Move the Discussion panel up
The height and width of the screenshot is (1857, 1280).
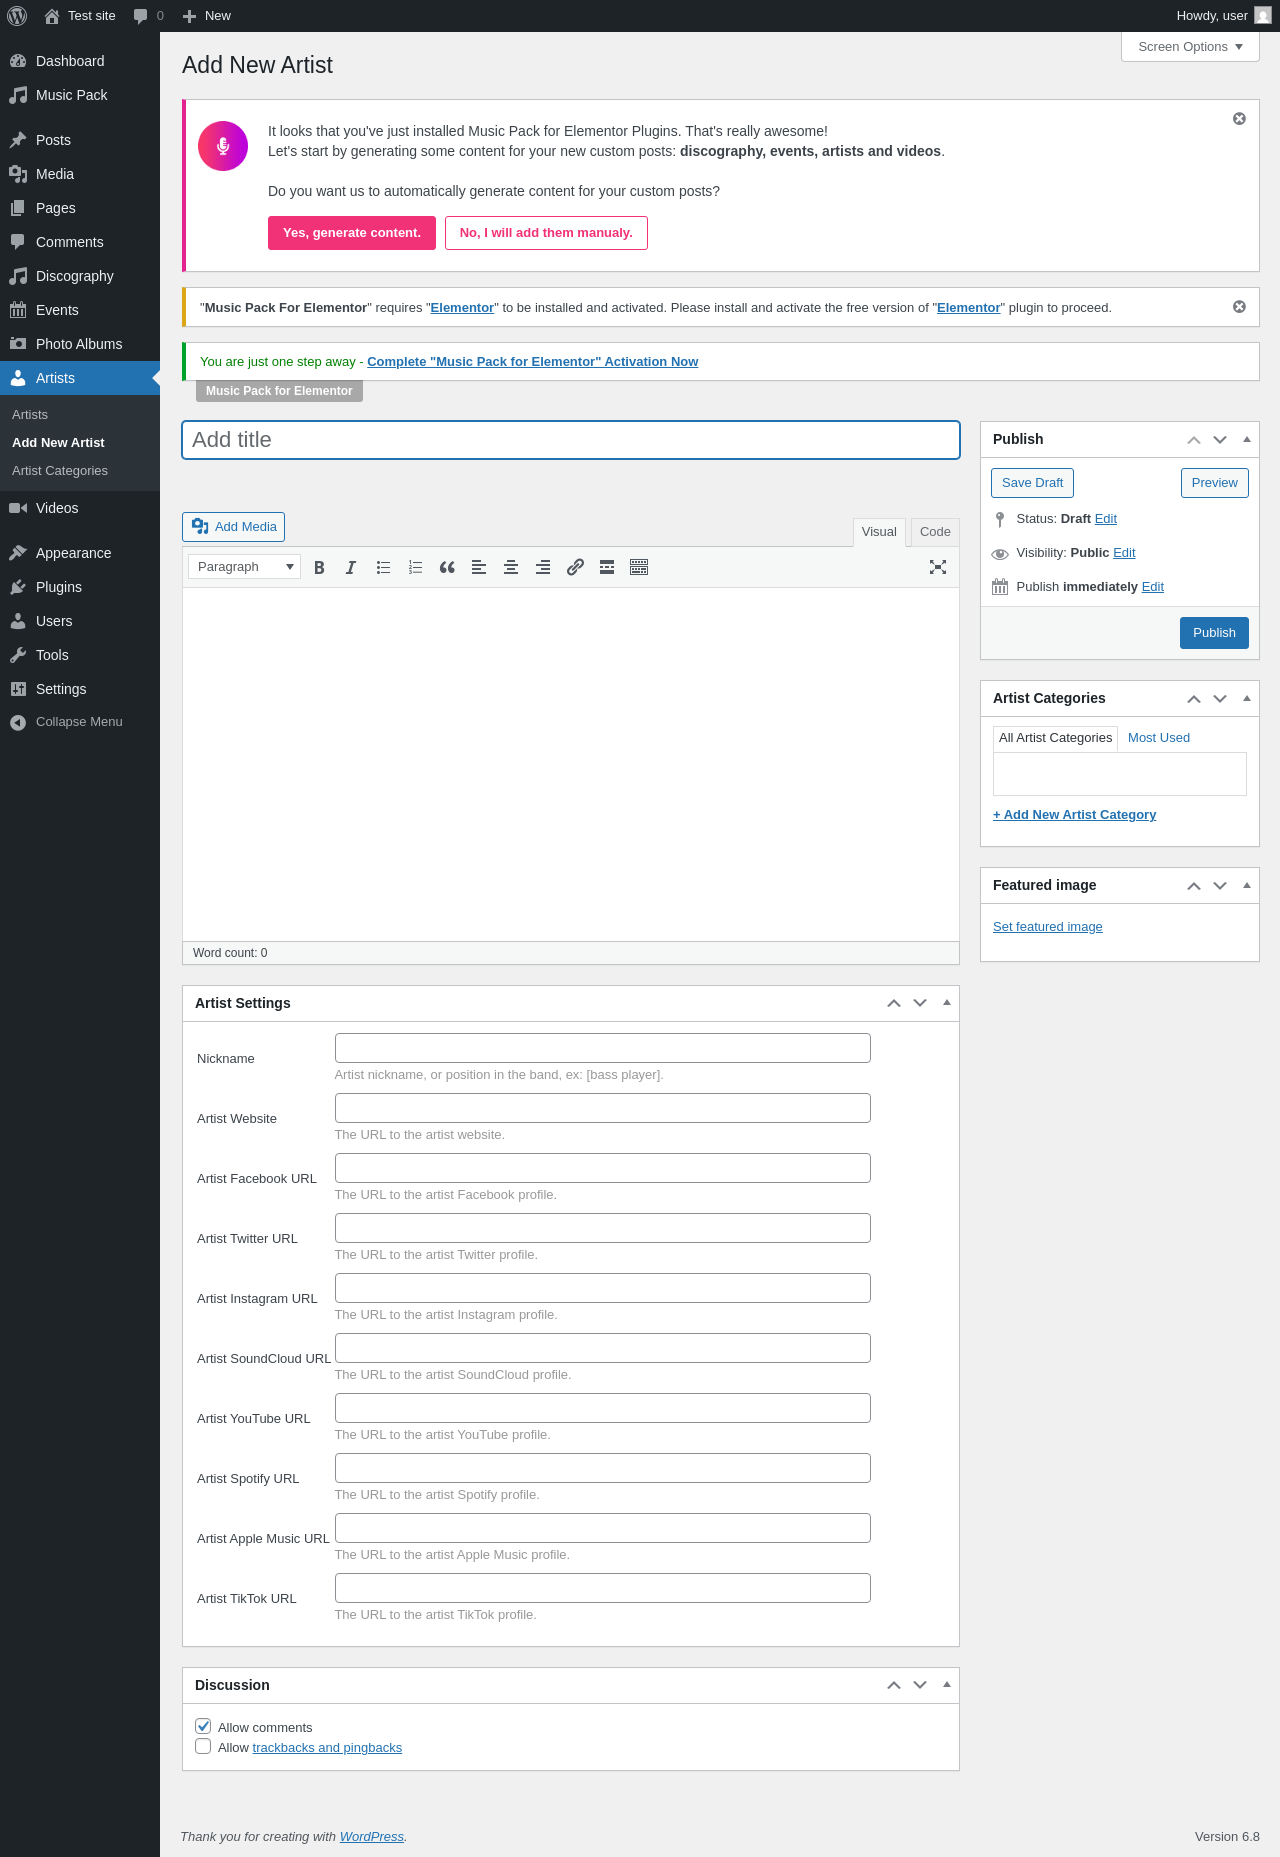(x=894, y=1685)
